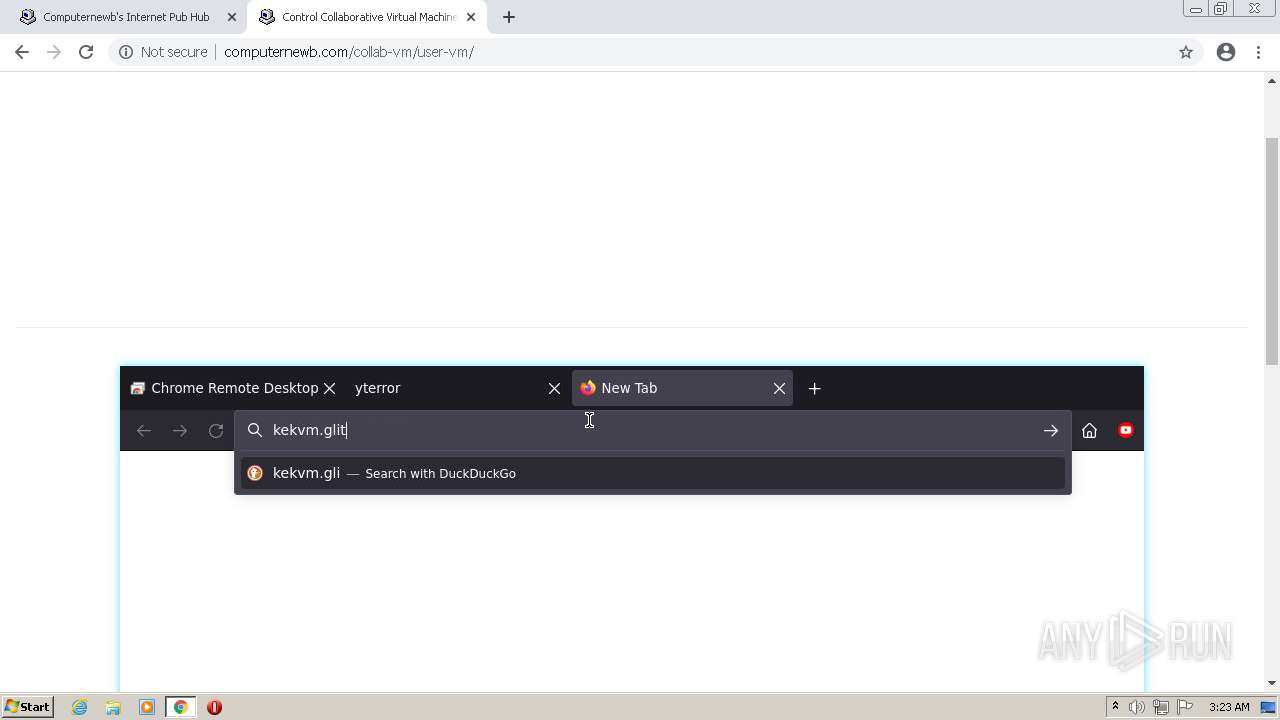Open red Opera-like taskbar icon
Viewport: 1280px width, 720px height.
tap(214, 707)
